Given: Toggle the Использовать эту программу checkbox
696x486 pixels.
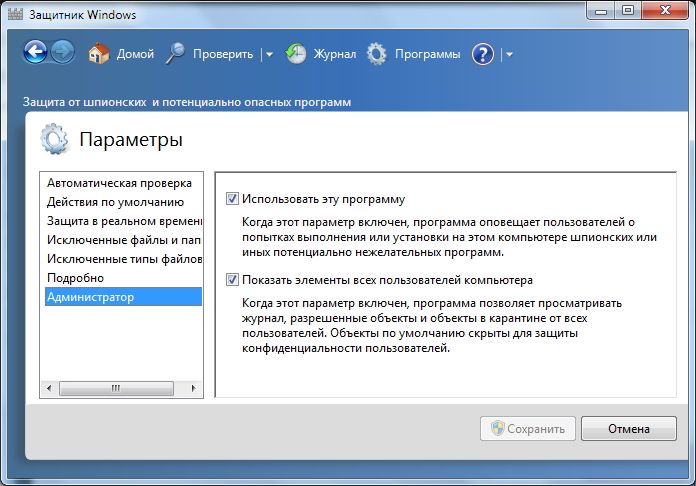Looking at the screenshot, I should [x=233, y=199].
